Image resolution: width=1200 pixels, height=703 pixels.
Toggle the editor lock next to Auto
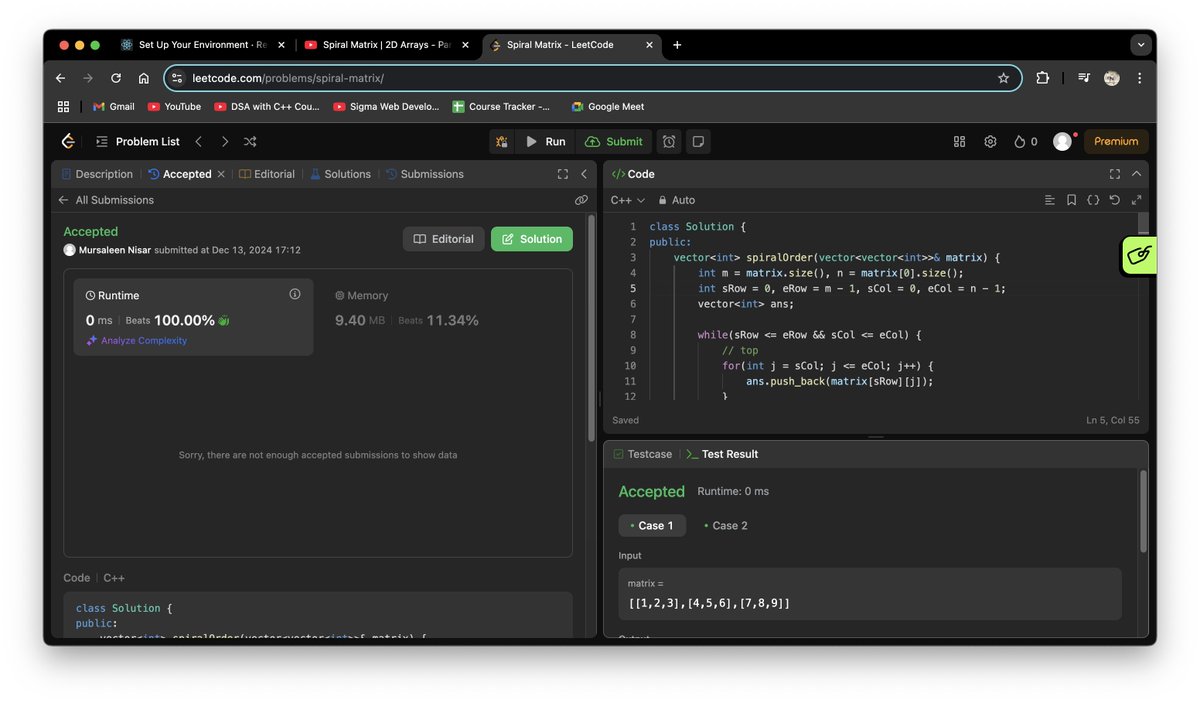point(662,200)
